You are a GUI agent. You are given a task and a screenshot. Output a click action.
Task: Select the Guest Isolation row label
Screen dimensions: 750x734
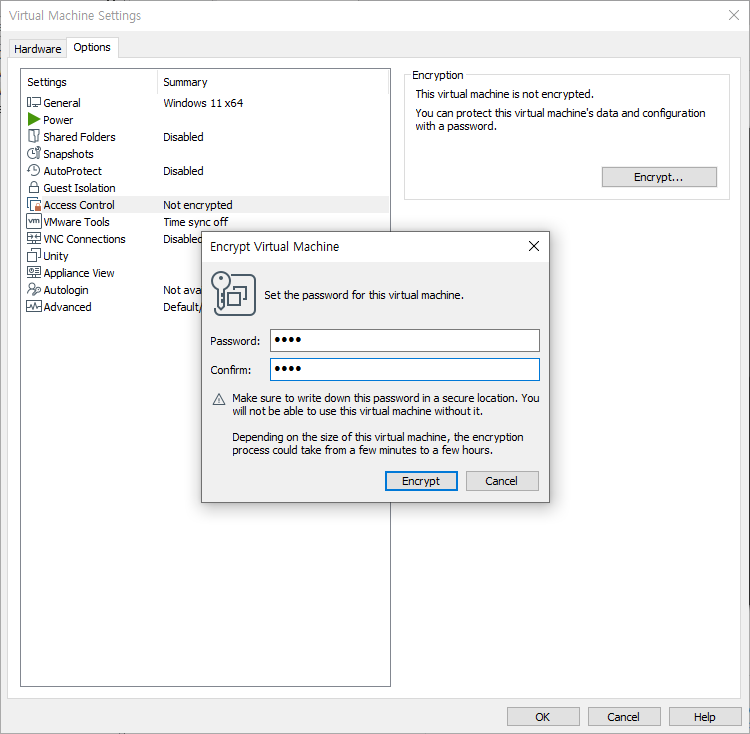[79, 188]
